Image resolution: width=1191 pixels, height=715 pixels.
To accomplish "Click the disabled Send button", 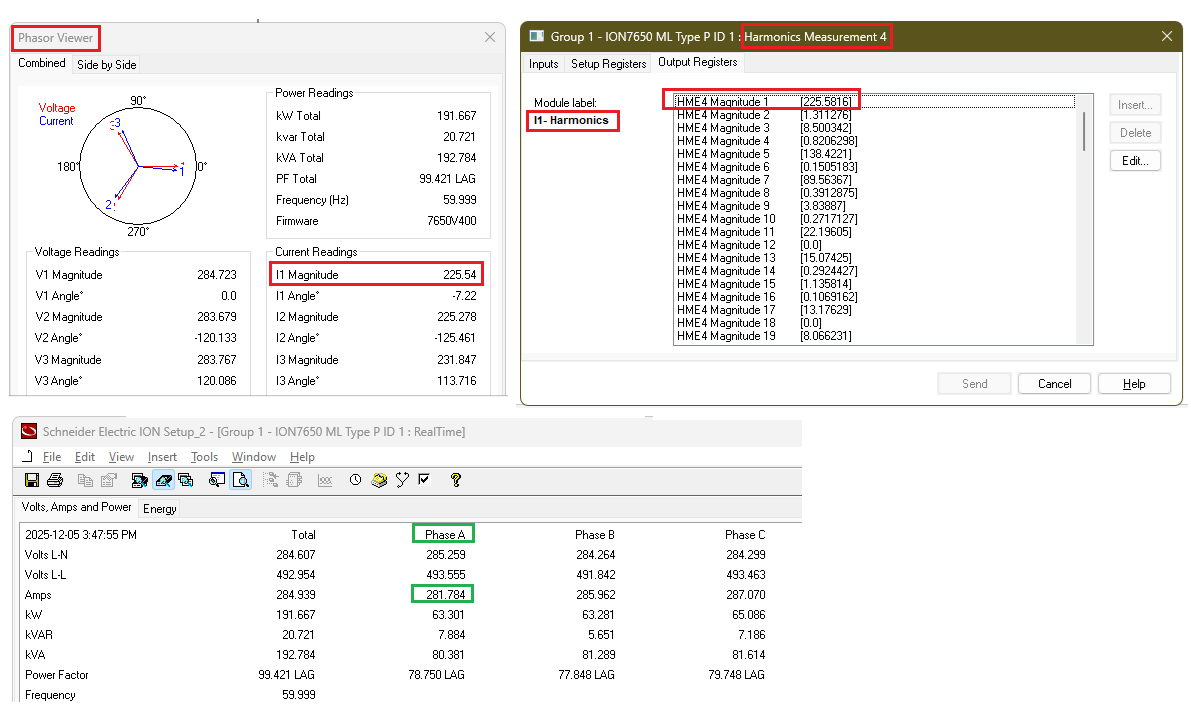I will pyautogui.click(x=975, y=384).
